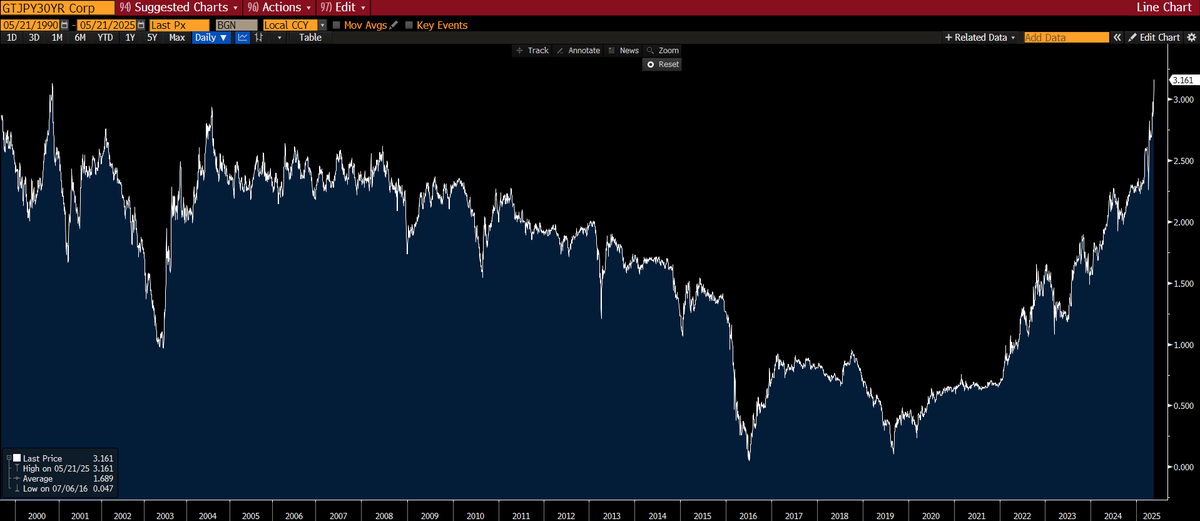The width and height of the screenshot is (1200, 521).
Task: Click the High marker icon in legend
Action: click(x=16, y=468)
